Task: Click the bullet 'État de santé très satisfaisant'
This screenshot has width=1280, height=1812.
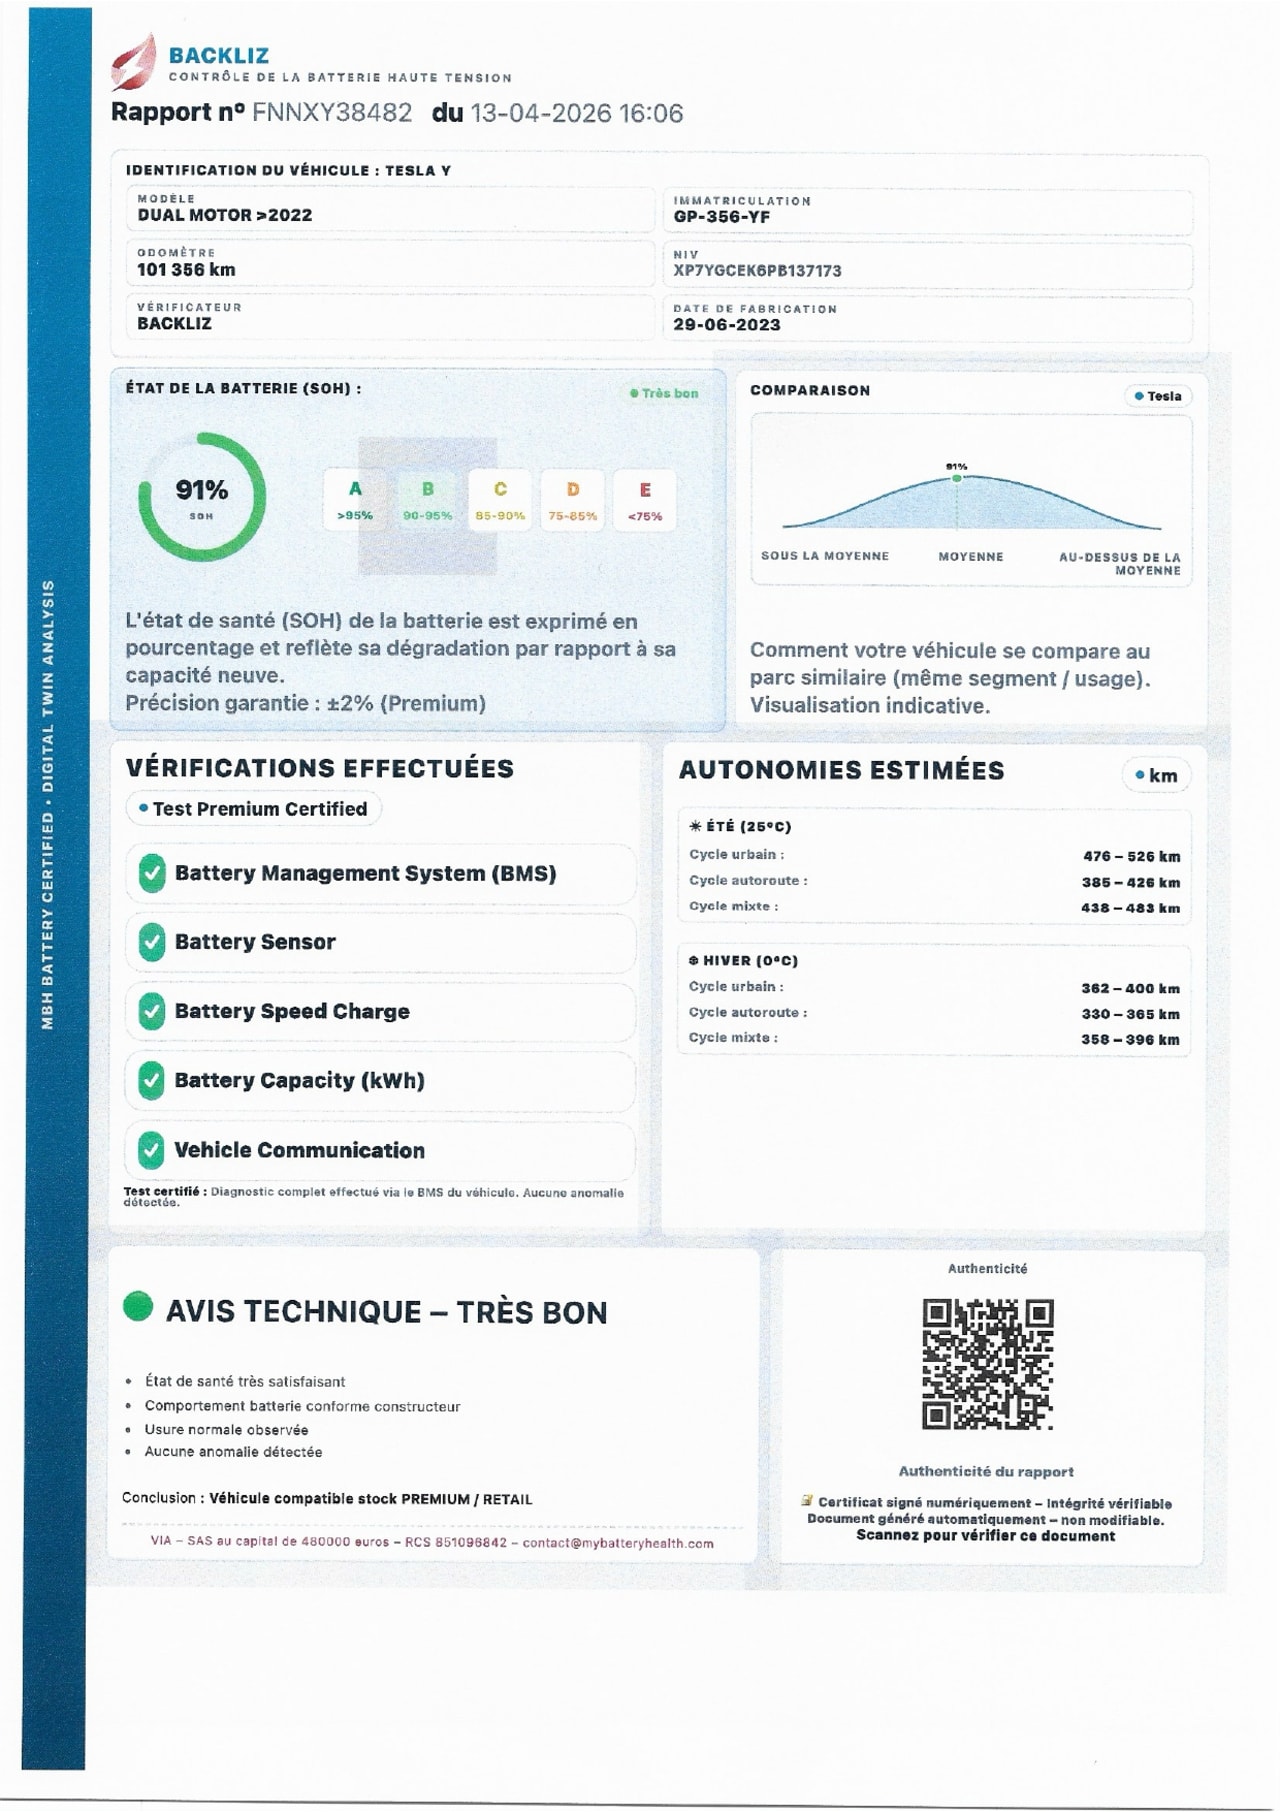Action: click(x=245, y=1381)
